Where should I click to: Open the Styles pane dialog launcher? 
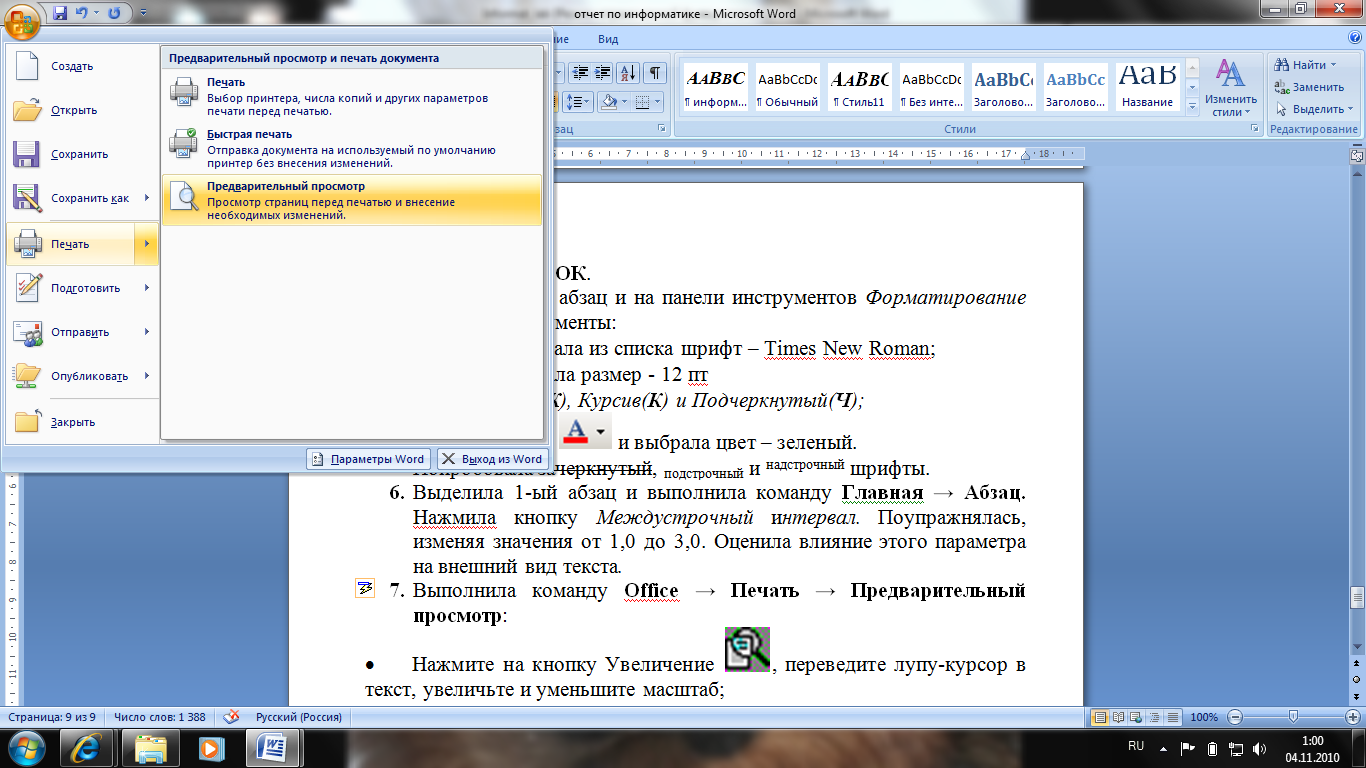(1254, 130)
